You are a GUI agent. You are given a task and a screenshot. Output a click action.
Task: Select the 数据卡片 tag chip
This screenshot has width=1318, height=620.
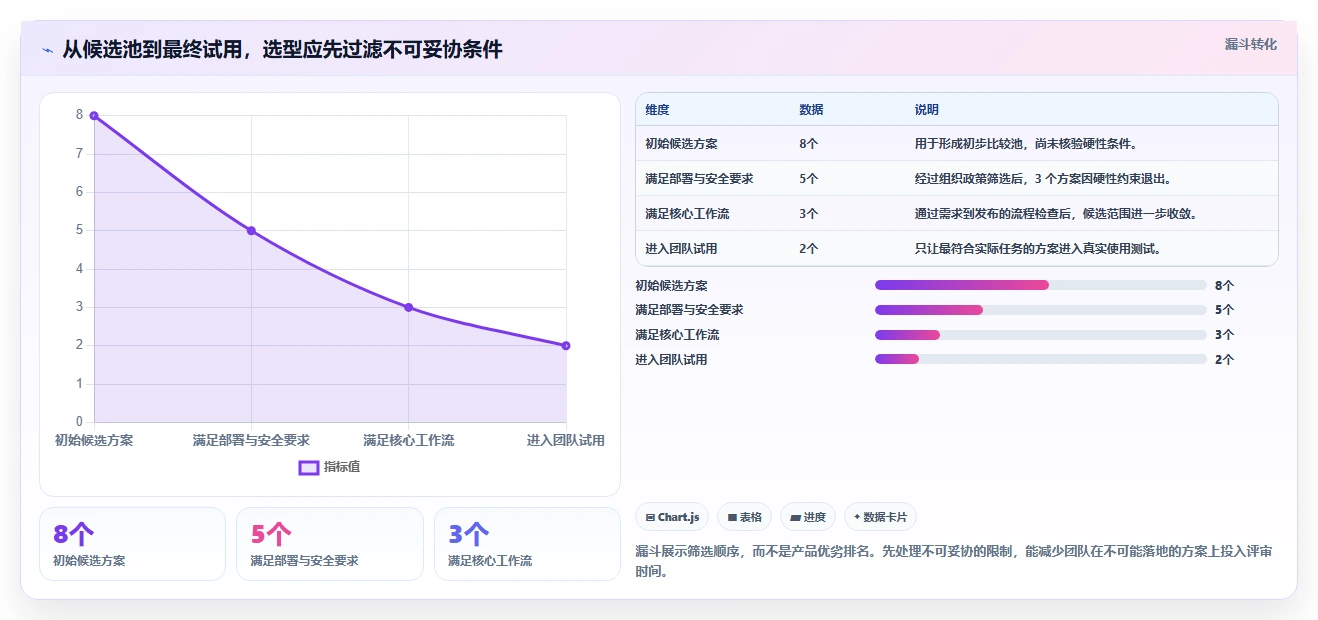(x=880, y=517)
